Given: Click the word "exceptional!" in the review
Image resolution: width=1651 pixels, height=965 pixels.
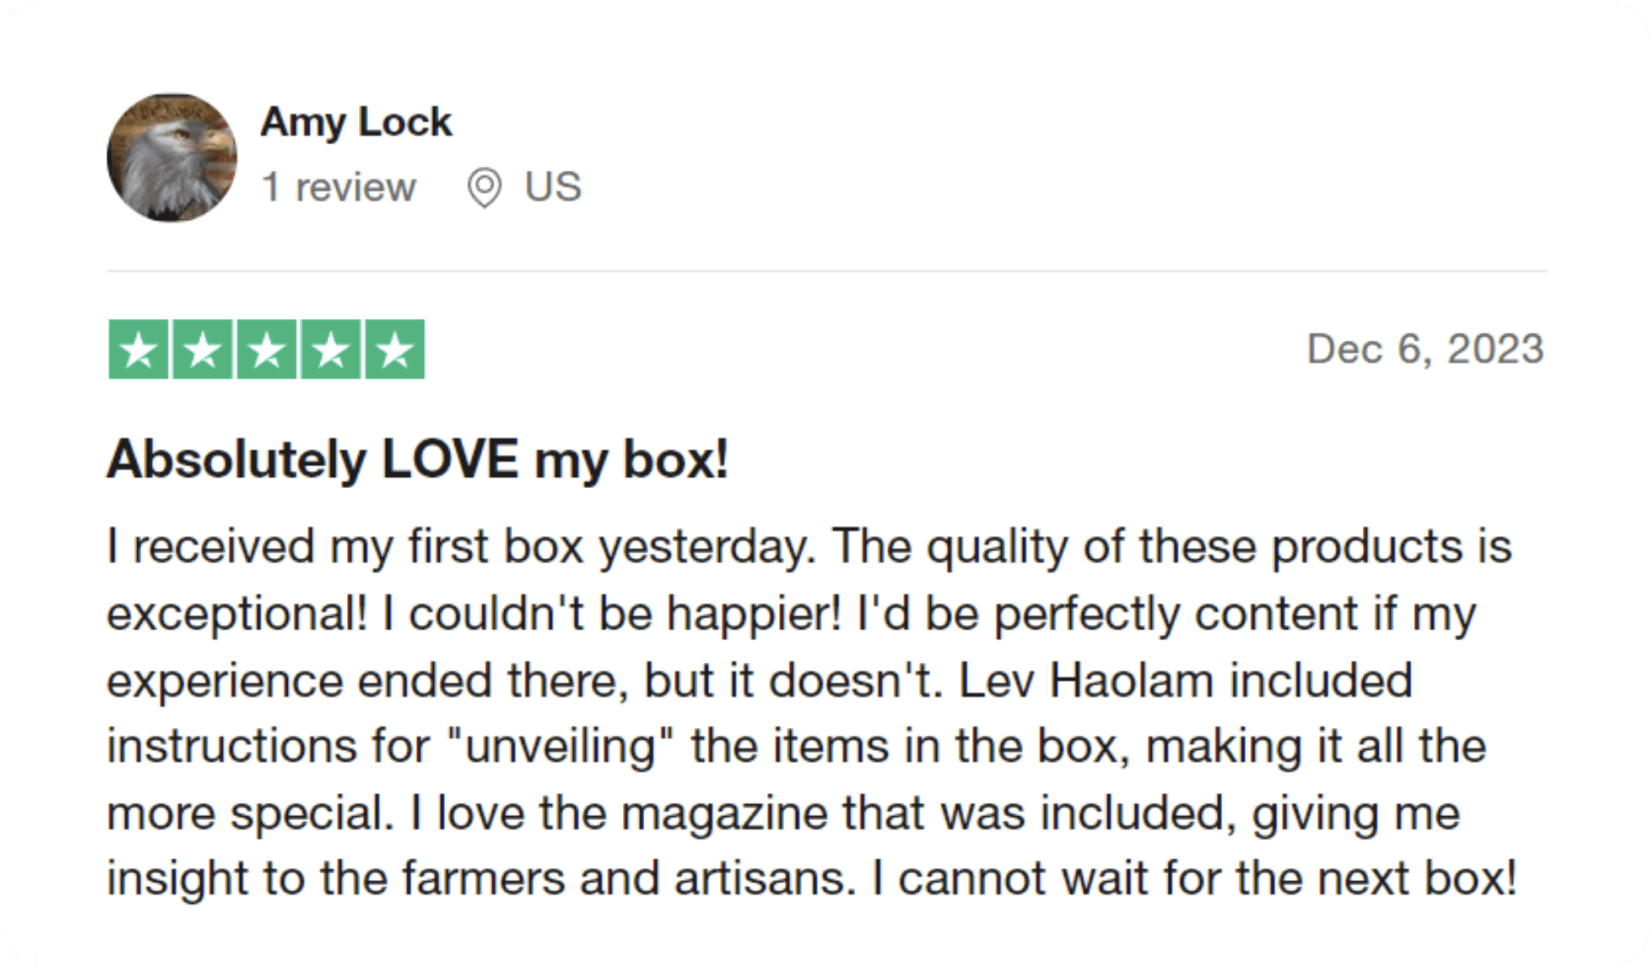Looking at the screenshot, I should tap(237, 614).
